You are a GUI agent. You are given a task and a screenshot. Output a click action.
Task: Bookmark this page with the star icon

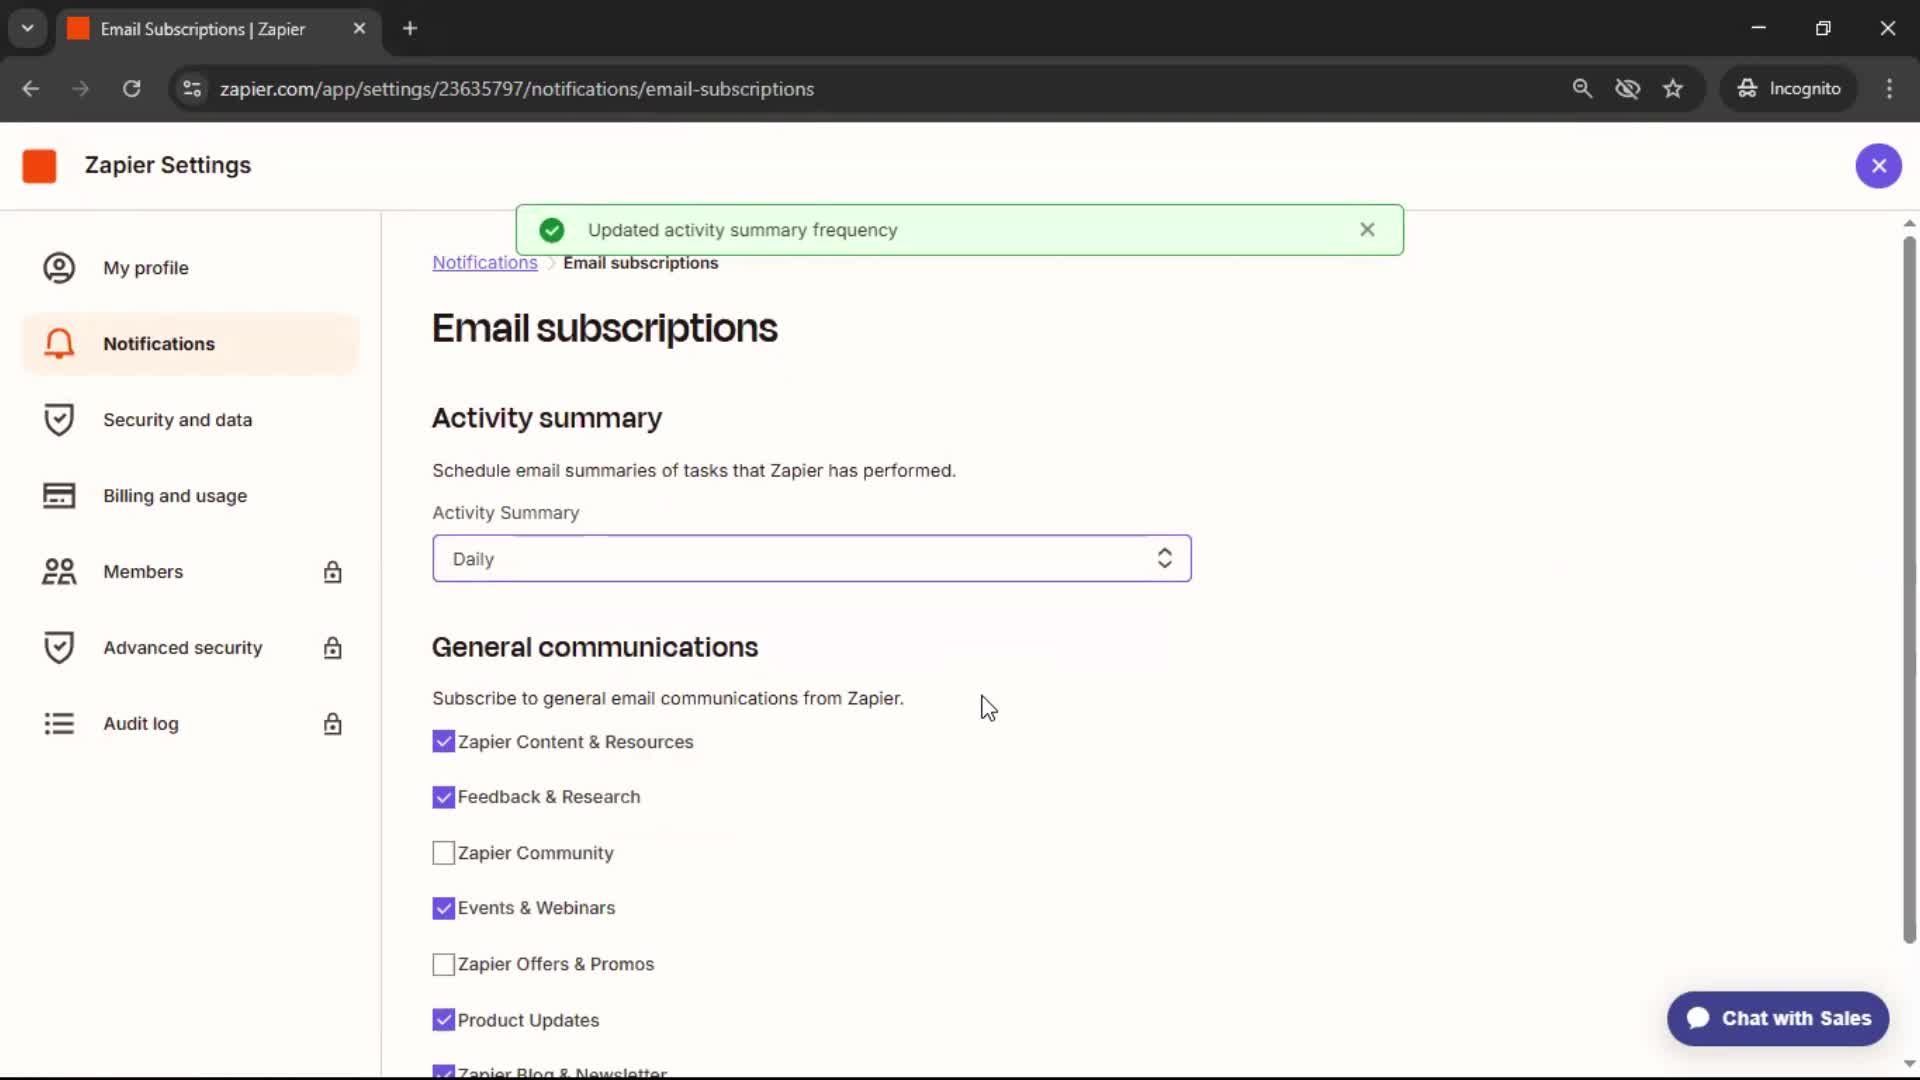coord(1673,89)
